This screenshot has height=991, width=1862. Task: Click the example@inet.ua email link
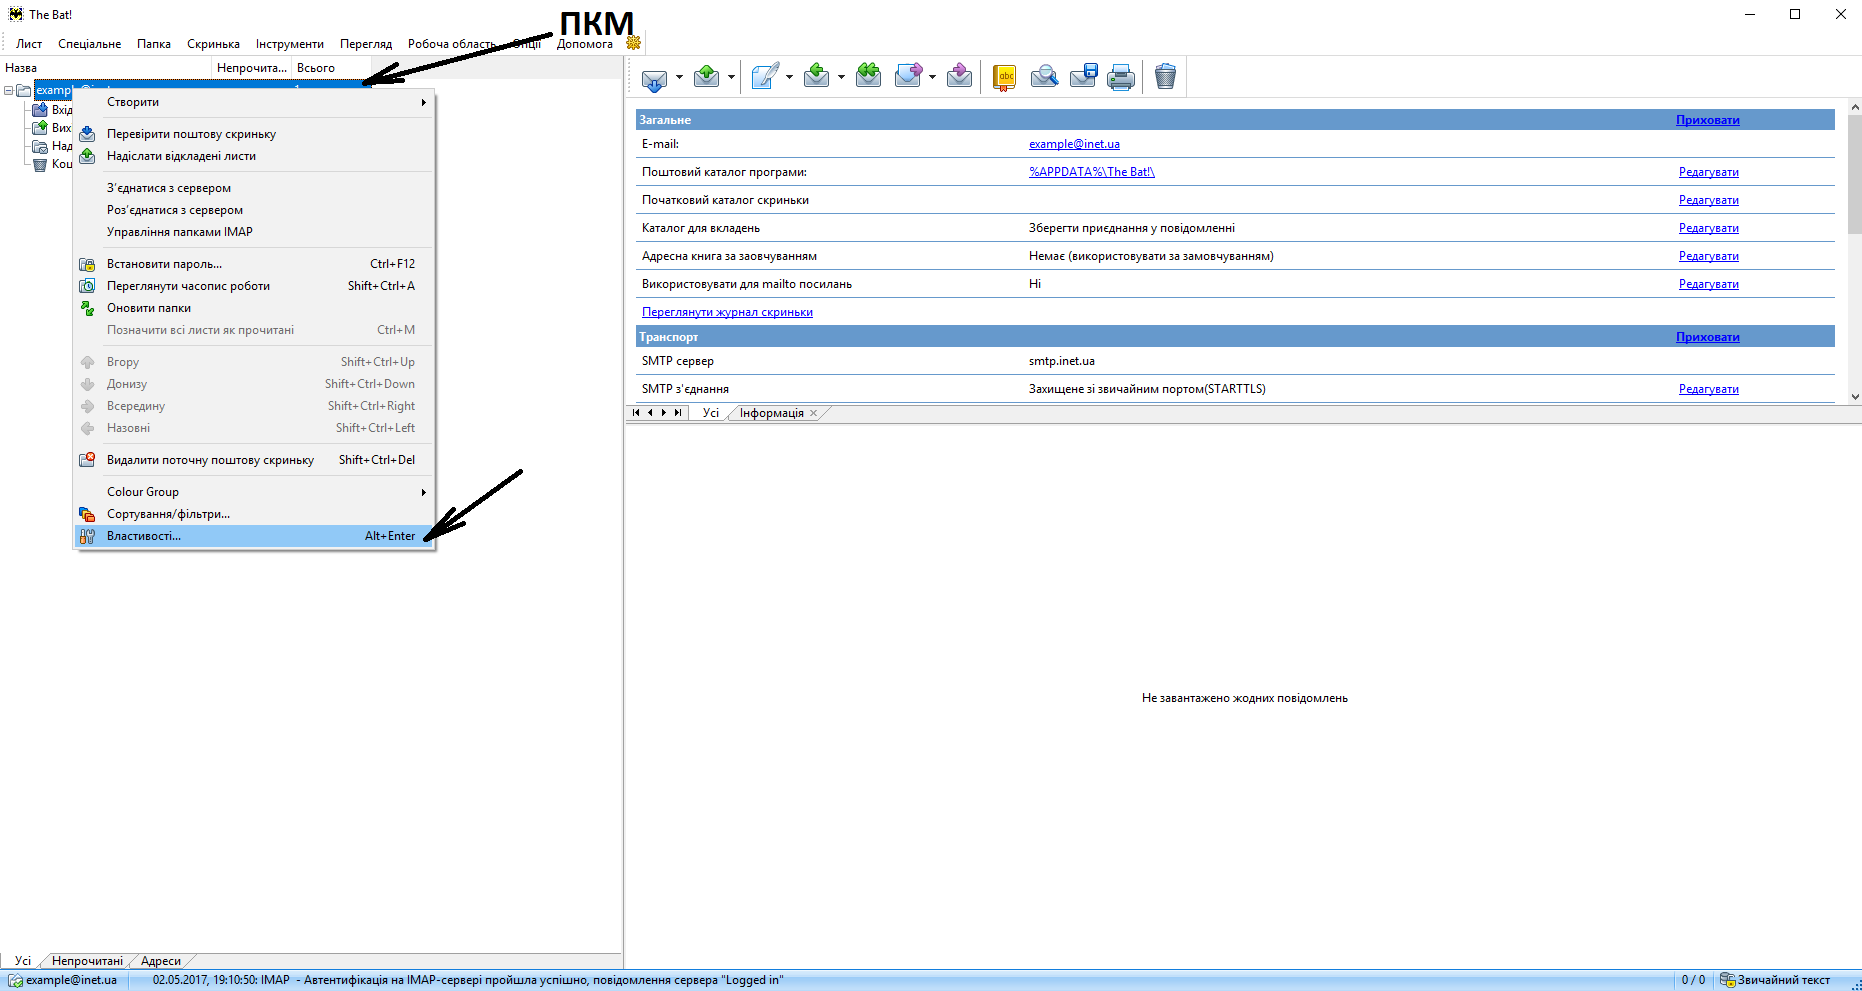pos(1074,144)
